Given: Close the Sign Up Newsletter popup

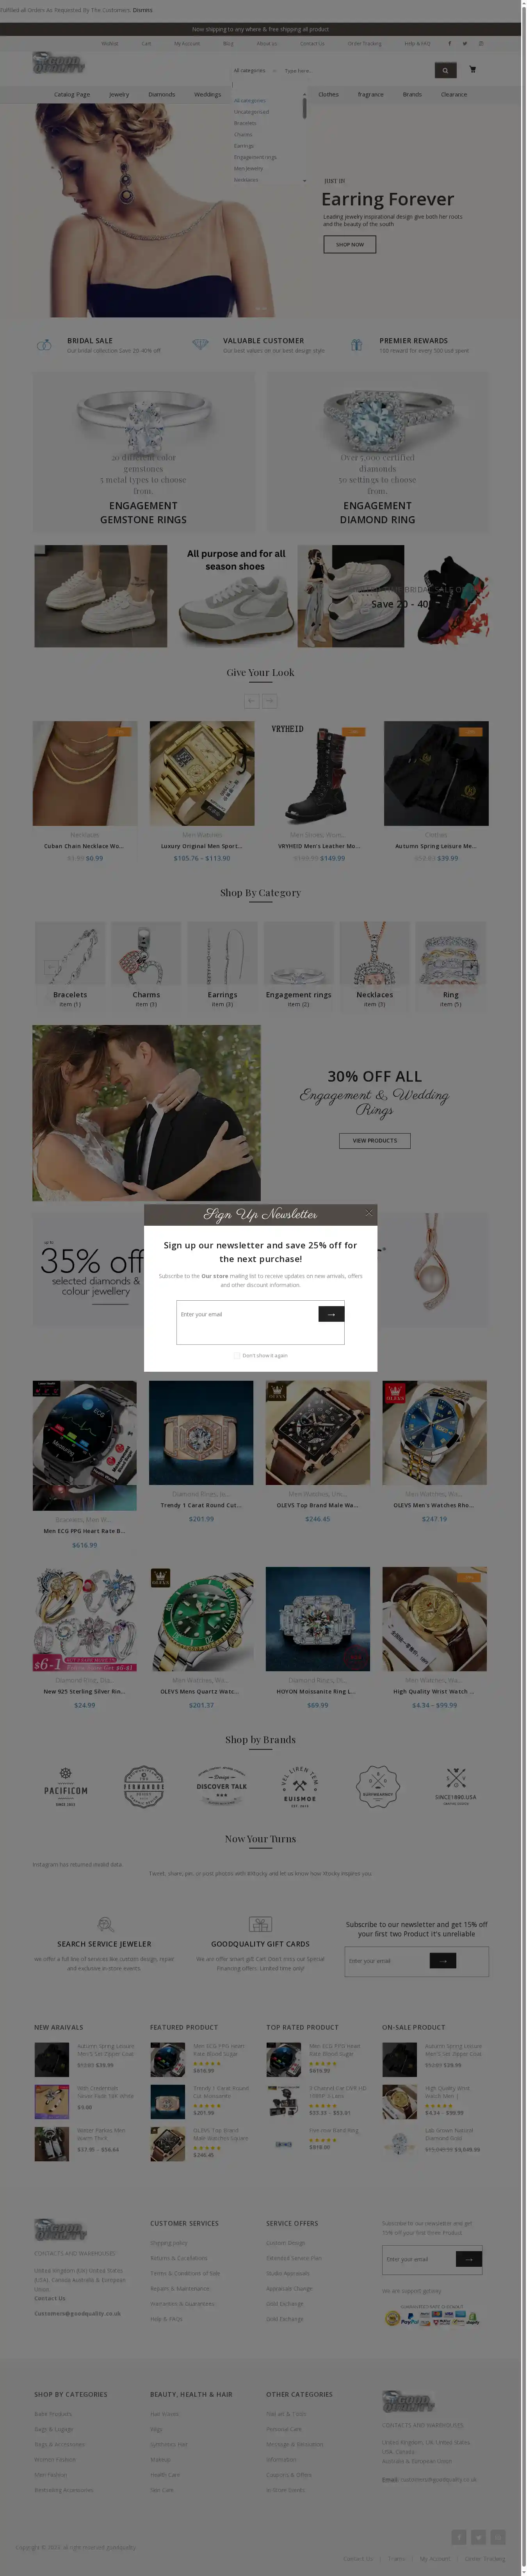Looking at the screenshot, I should [x=369, y=1213].
